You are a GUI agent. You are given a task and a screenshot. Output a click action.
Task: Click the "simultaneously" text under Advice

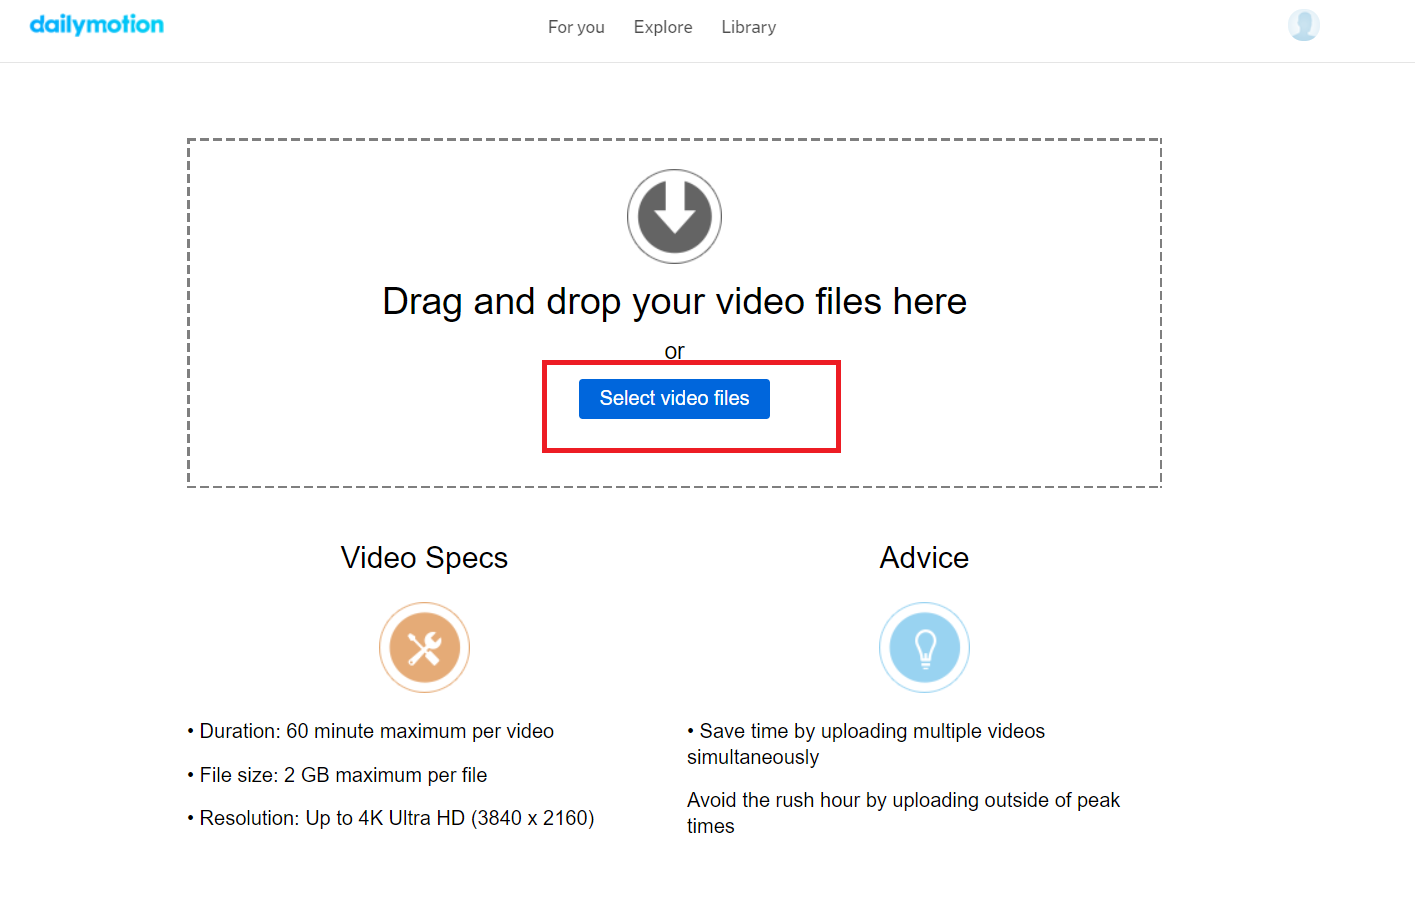click(753, 758)
